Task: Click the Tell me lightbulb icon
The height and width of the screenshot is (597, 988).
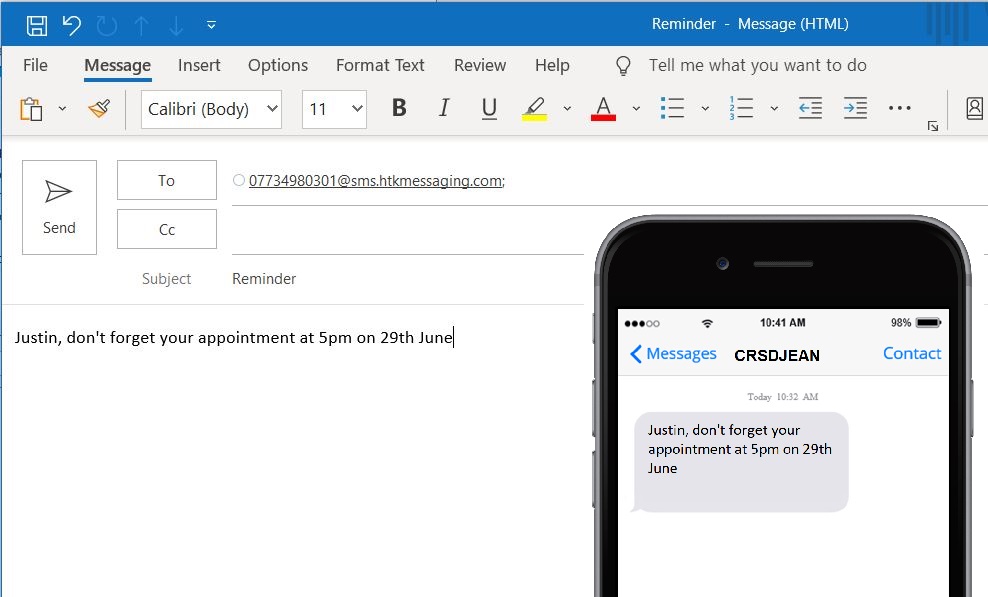Action: 623,66
